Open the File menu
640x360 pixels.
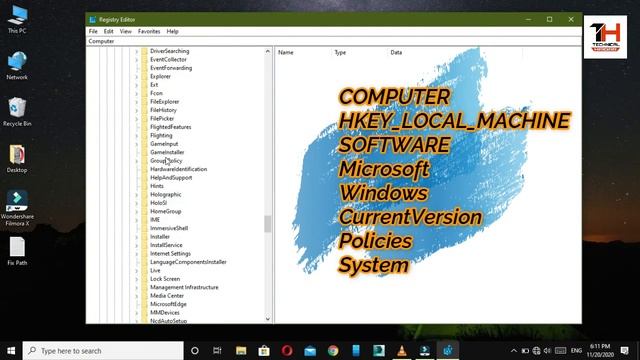pos(93,31)
